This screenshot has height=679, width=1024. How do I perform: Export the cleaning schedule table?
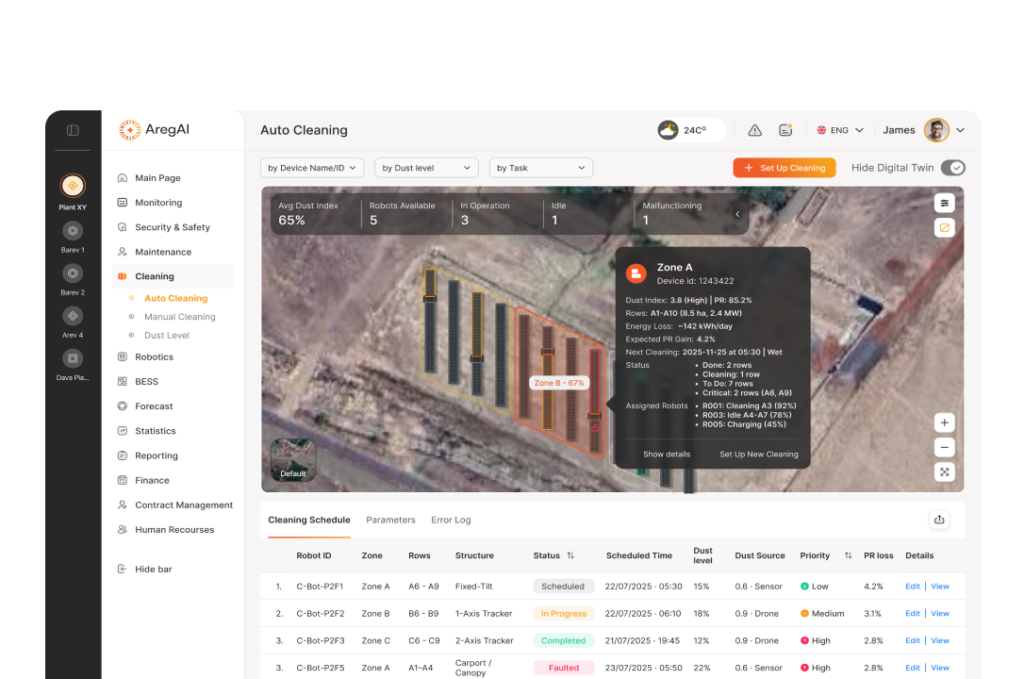tap(938, 520)
